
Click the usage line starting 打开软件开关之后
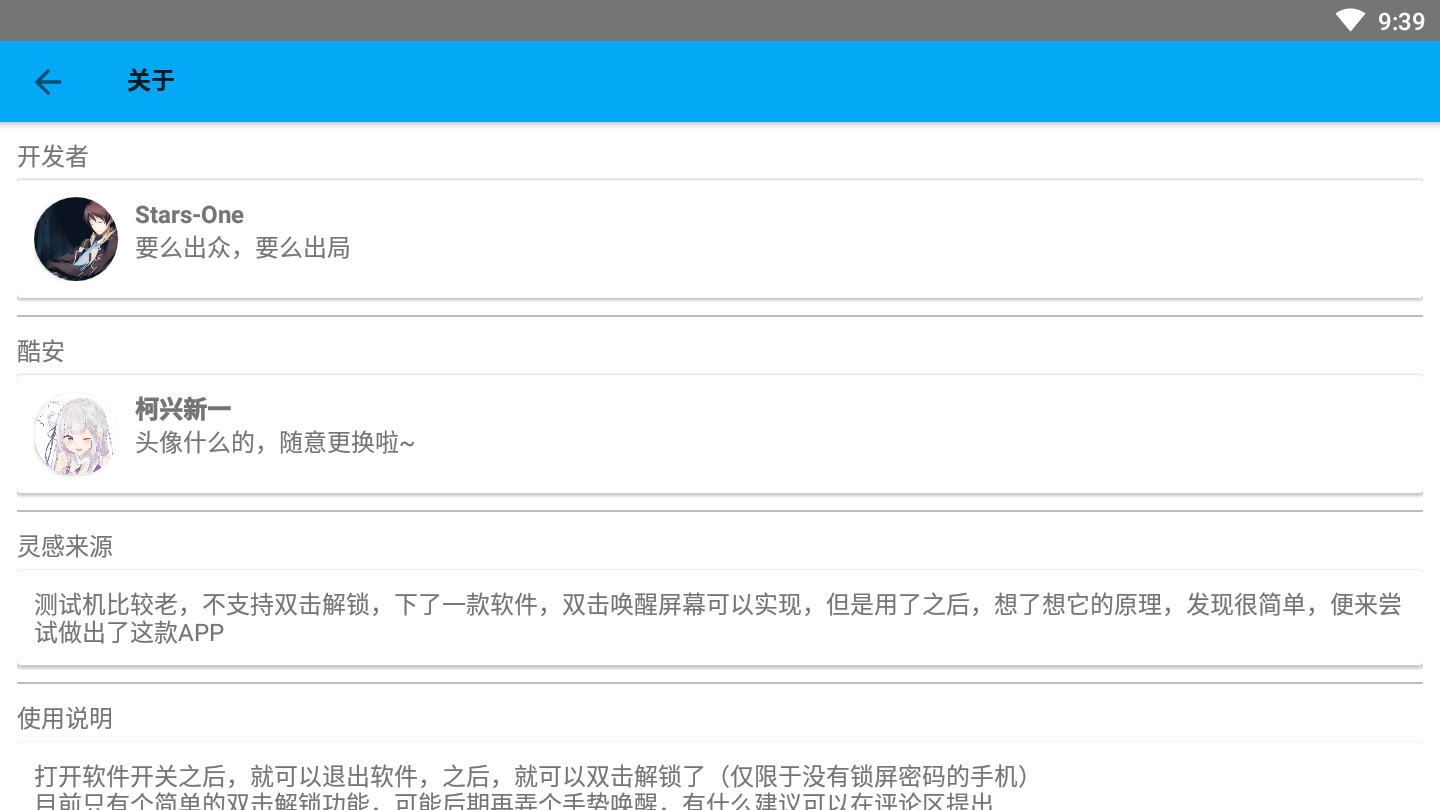coord(533,776)
